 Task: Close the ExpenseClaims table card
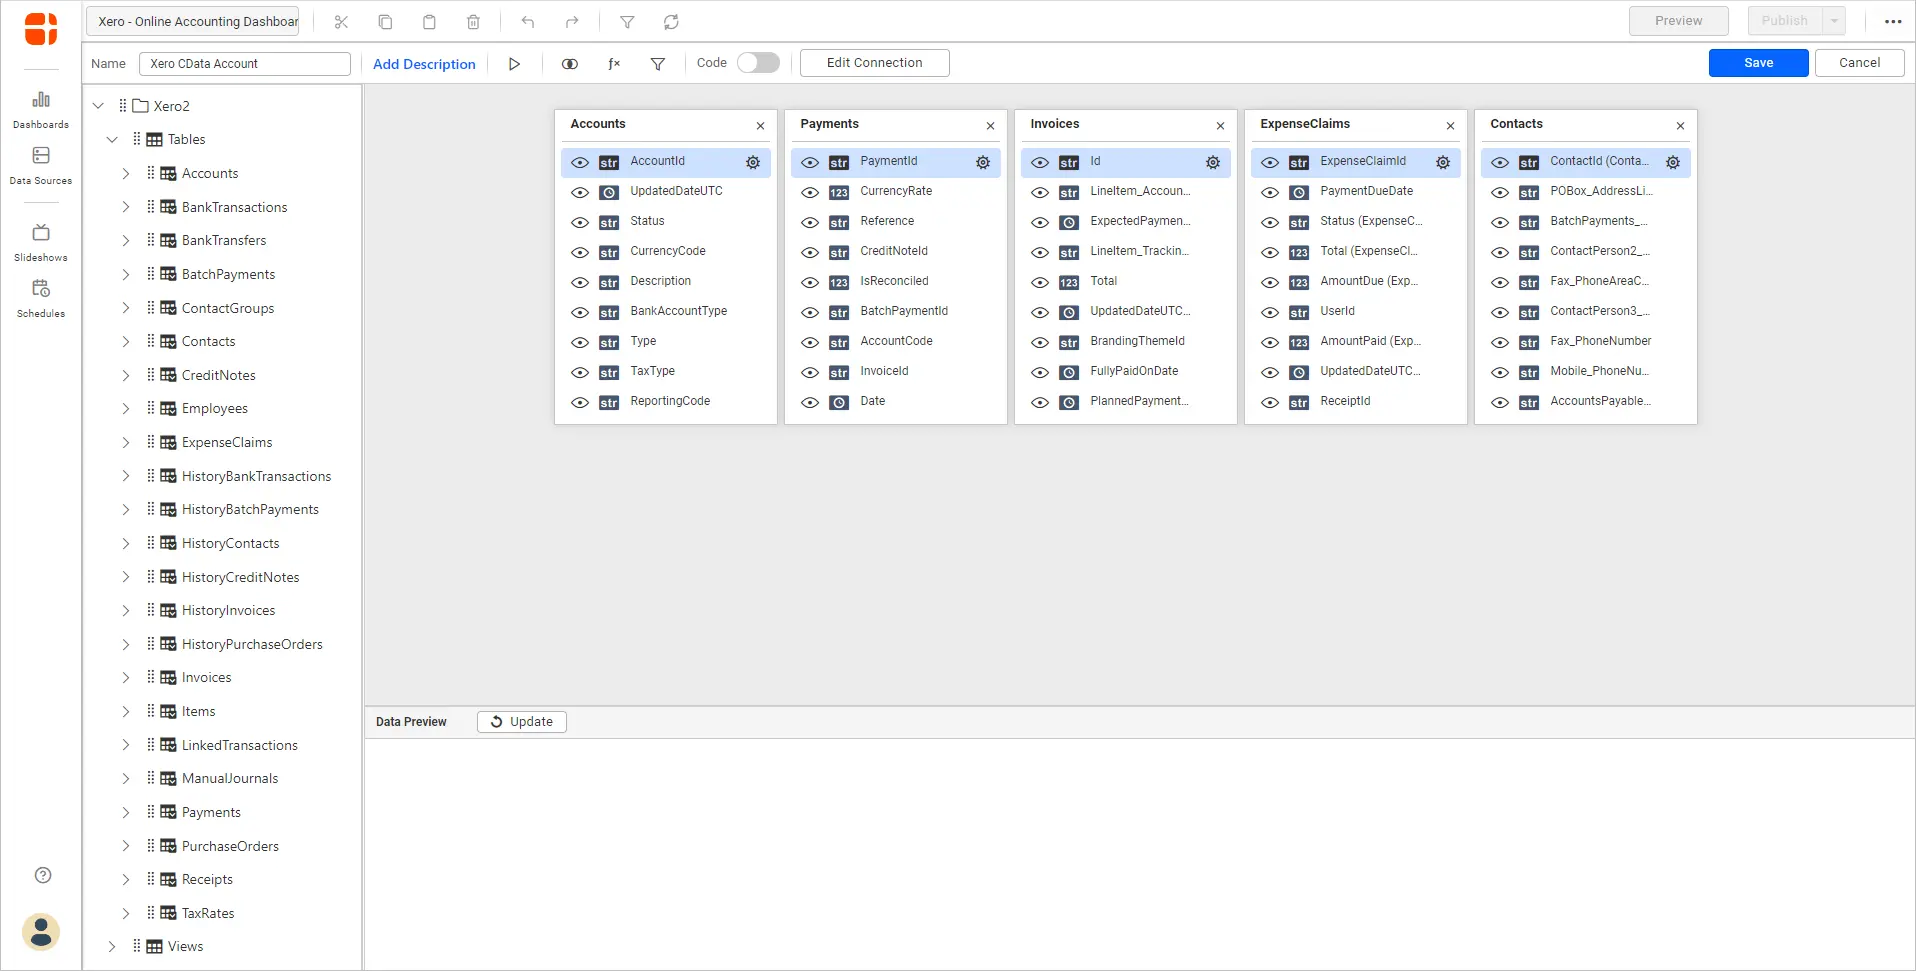pyautogui.click(x=1451, y=126)
